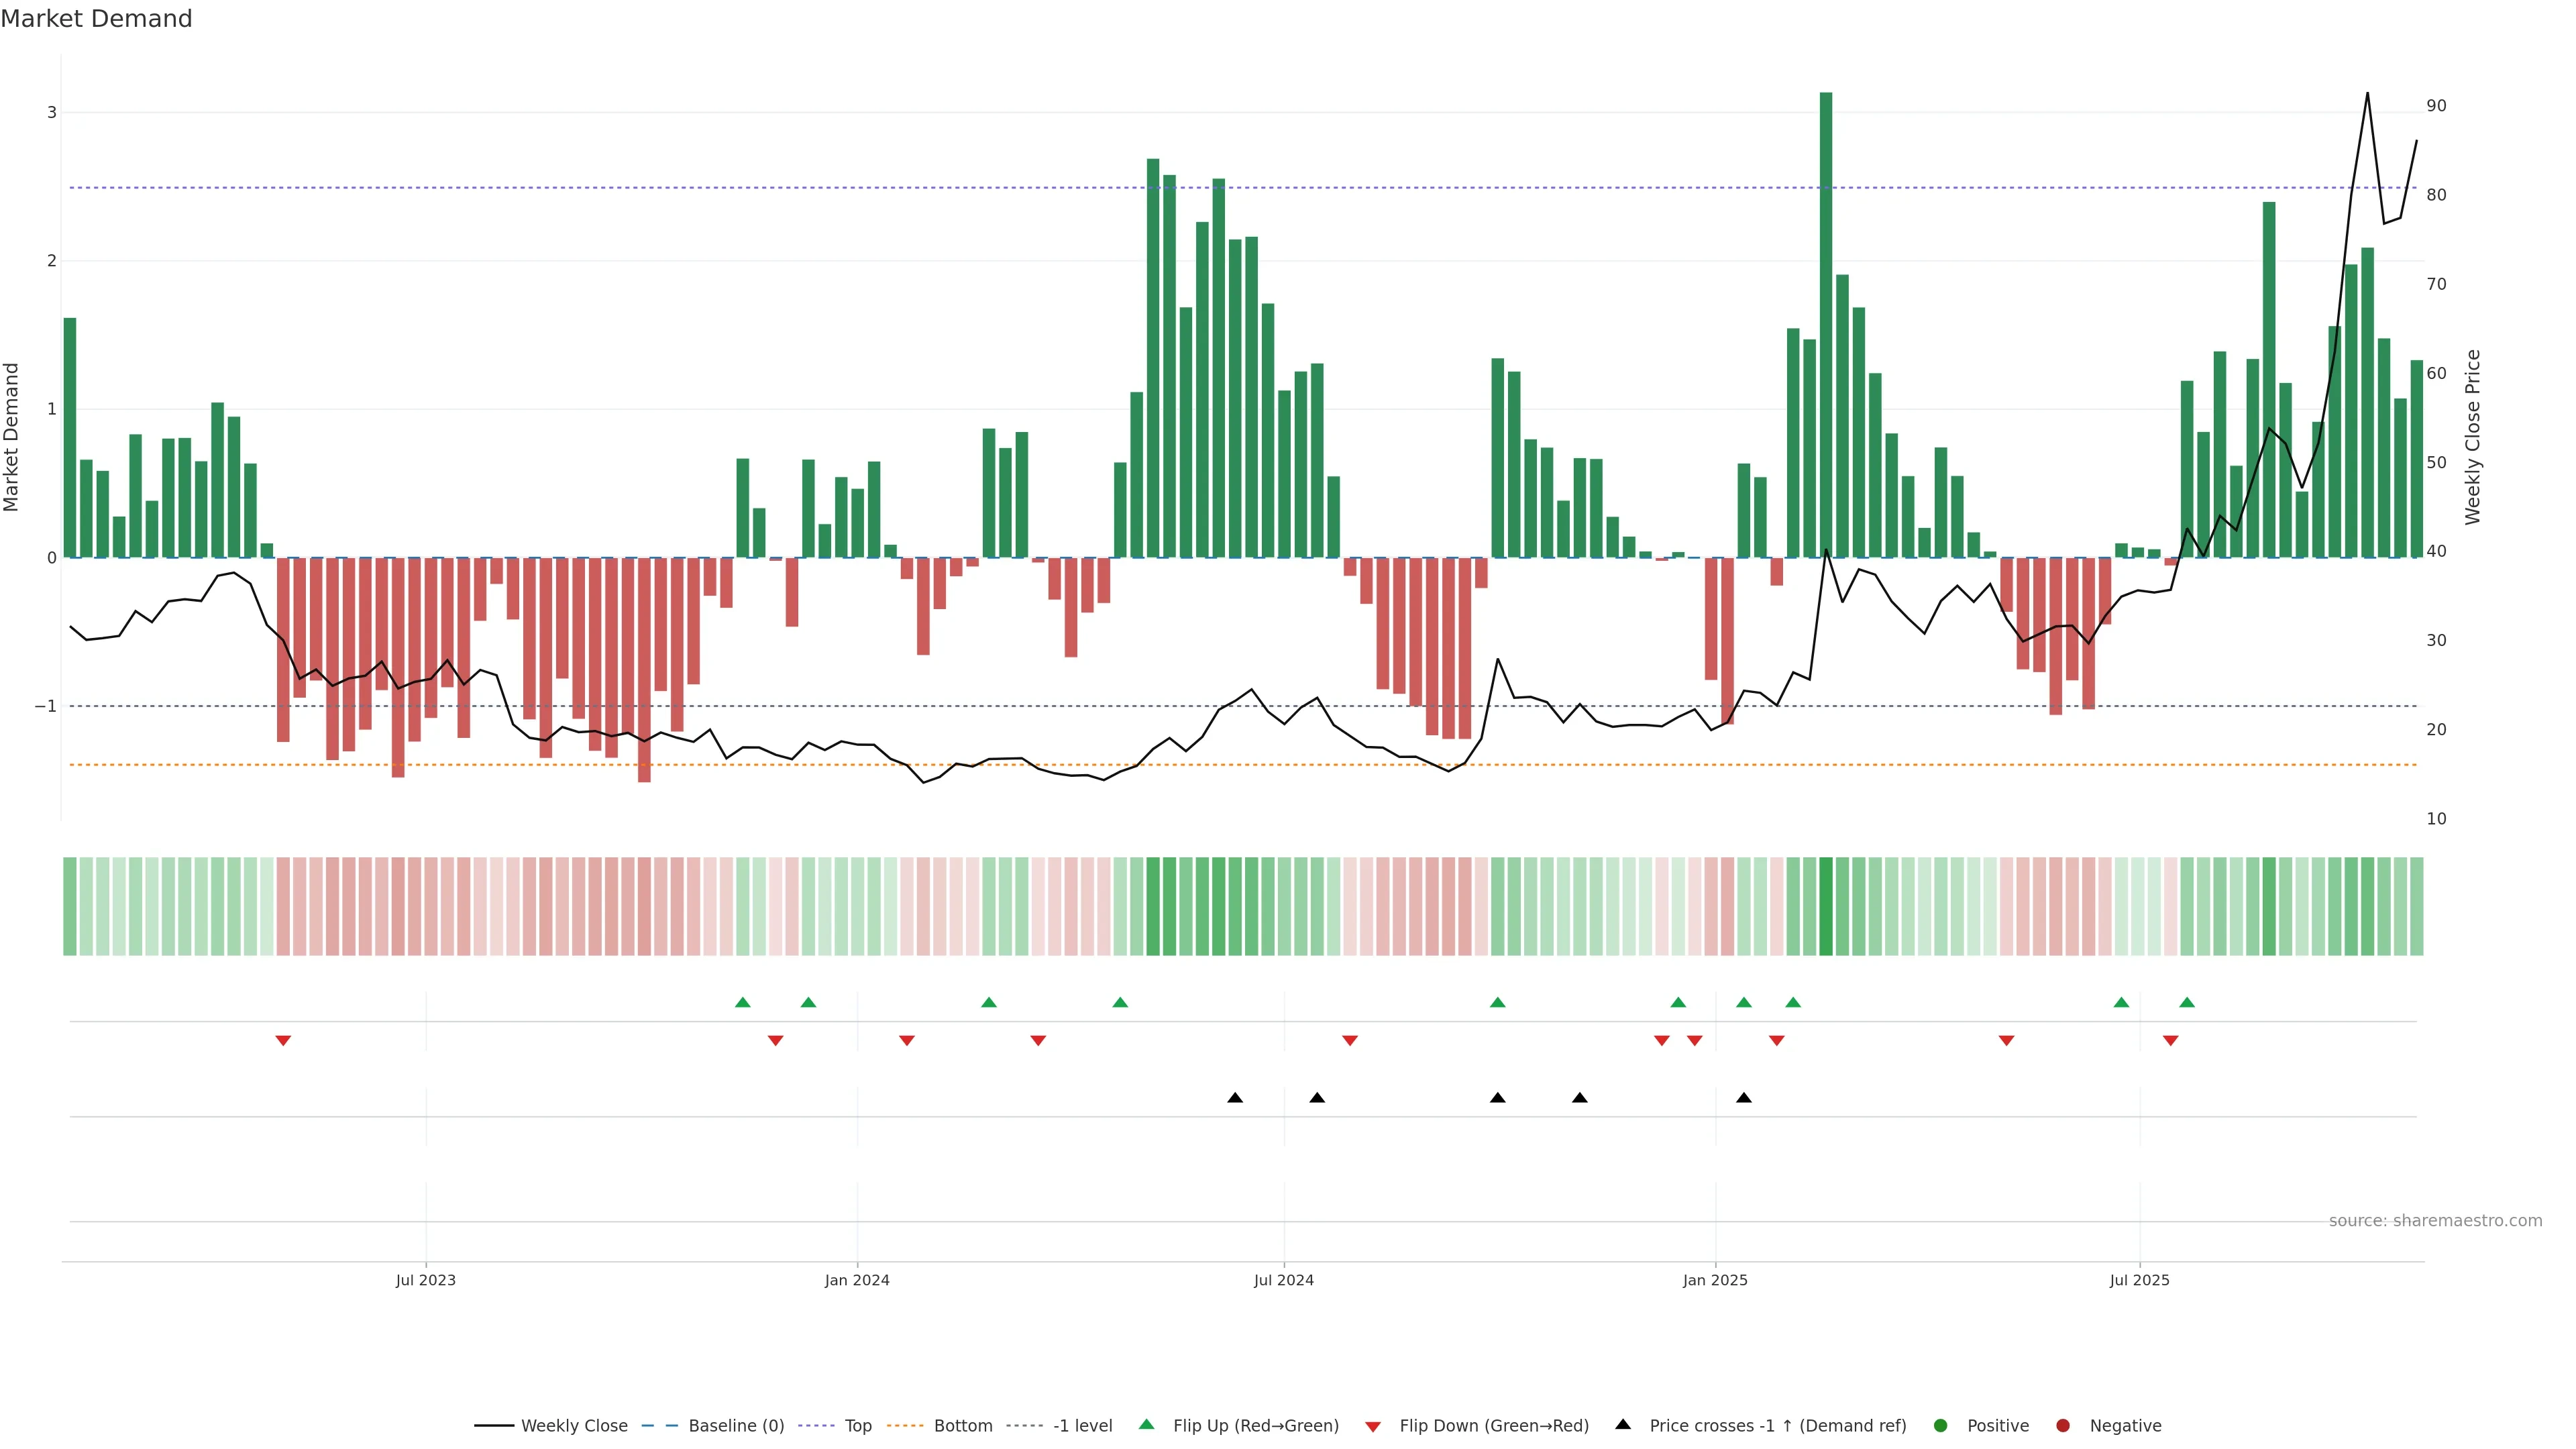Click the rightmost green Flip Up marker
The height and width of the screenshot is (1449, 2576).
[2187, 1002]
